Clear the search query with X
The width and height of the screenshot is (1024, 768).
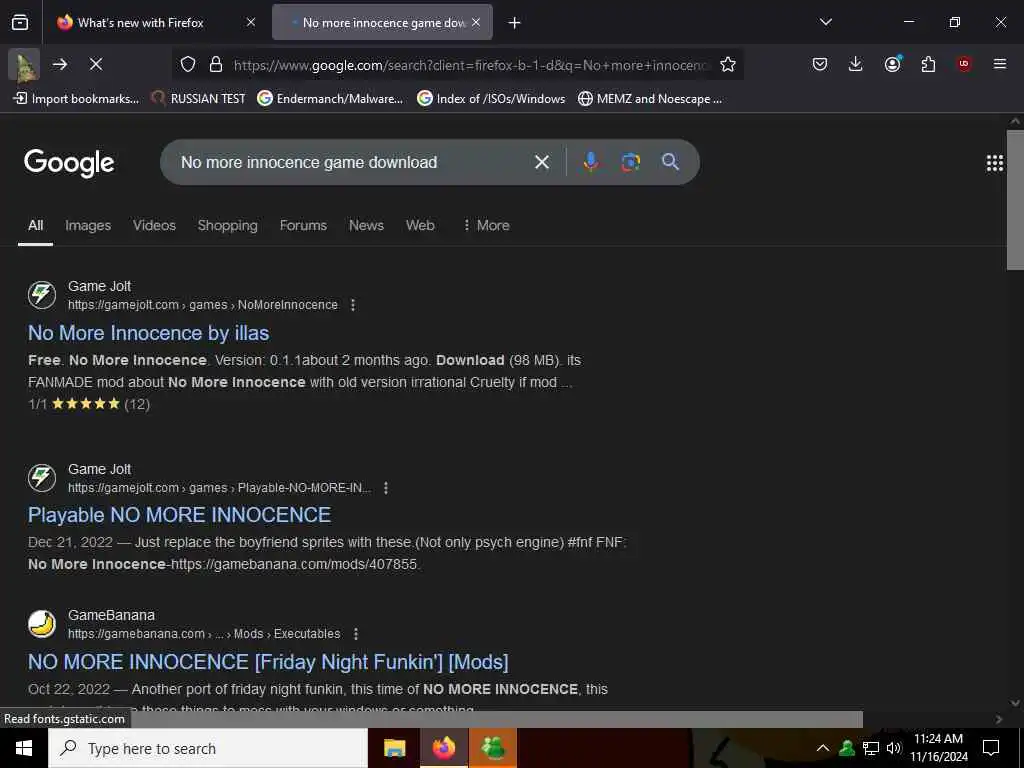point(542,162)
